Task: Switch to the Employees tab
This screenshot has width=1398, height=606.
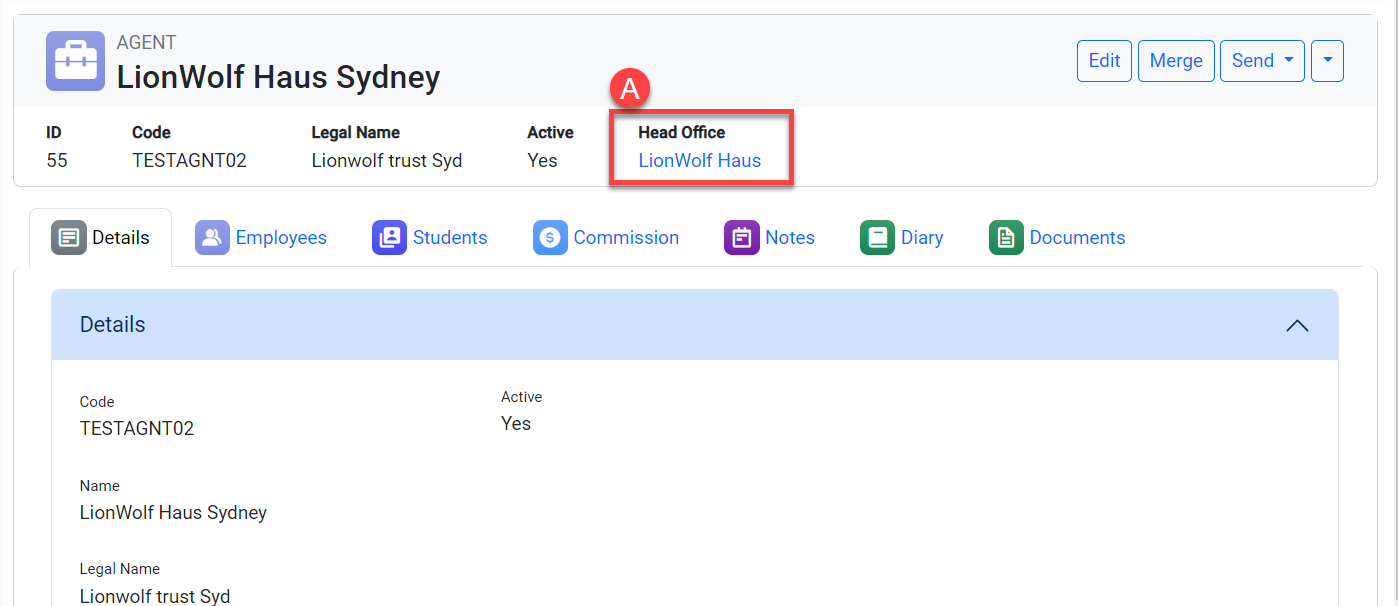Action: click(281, 238)
